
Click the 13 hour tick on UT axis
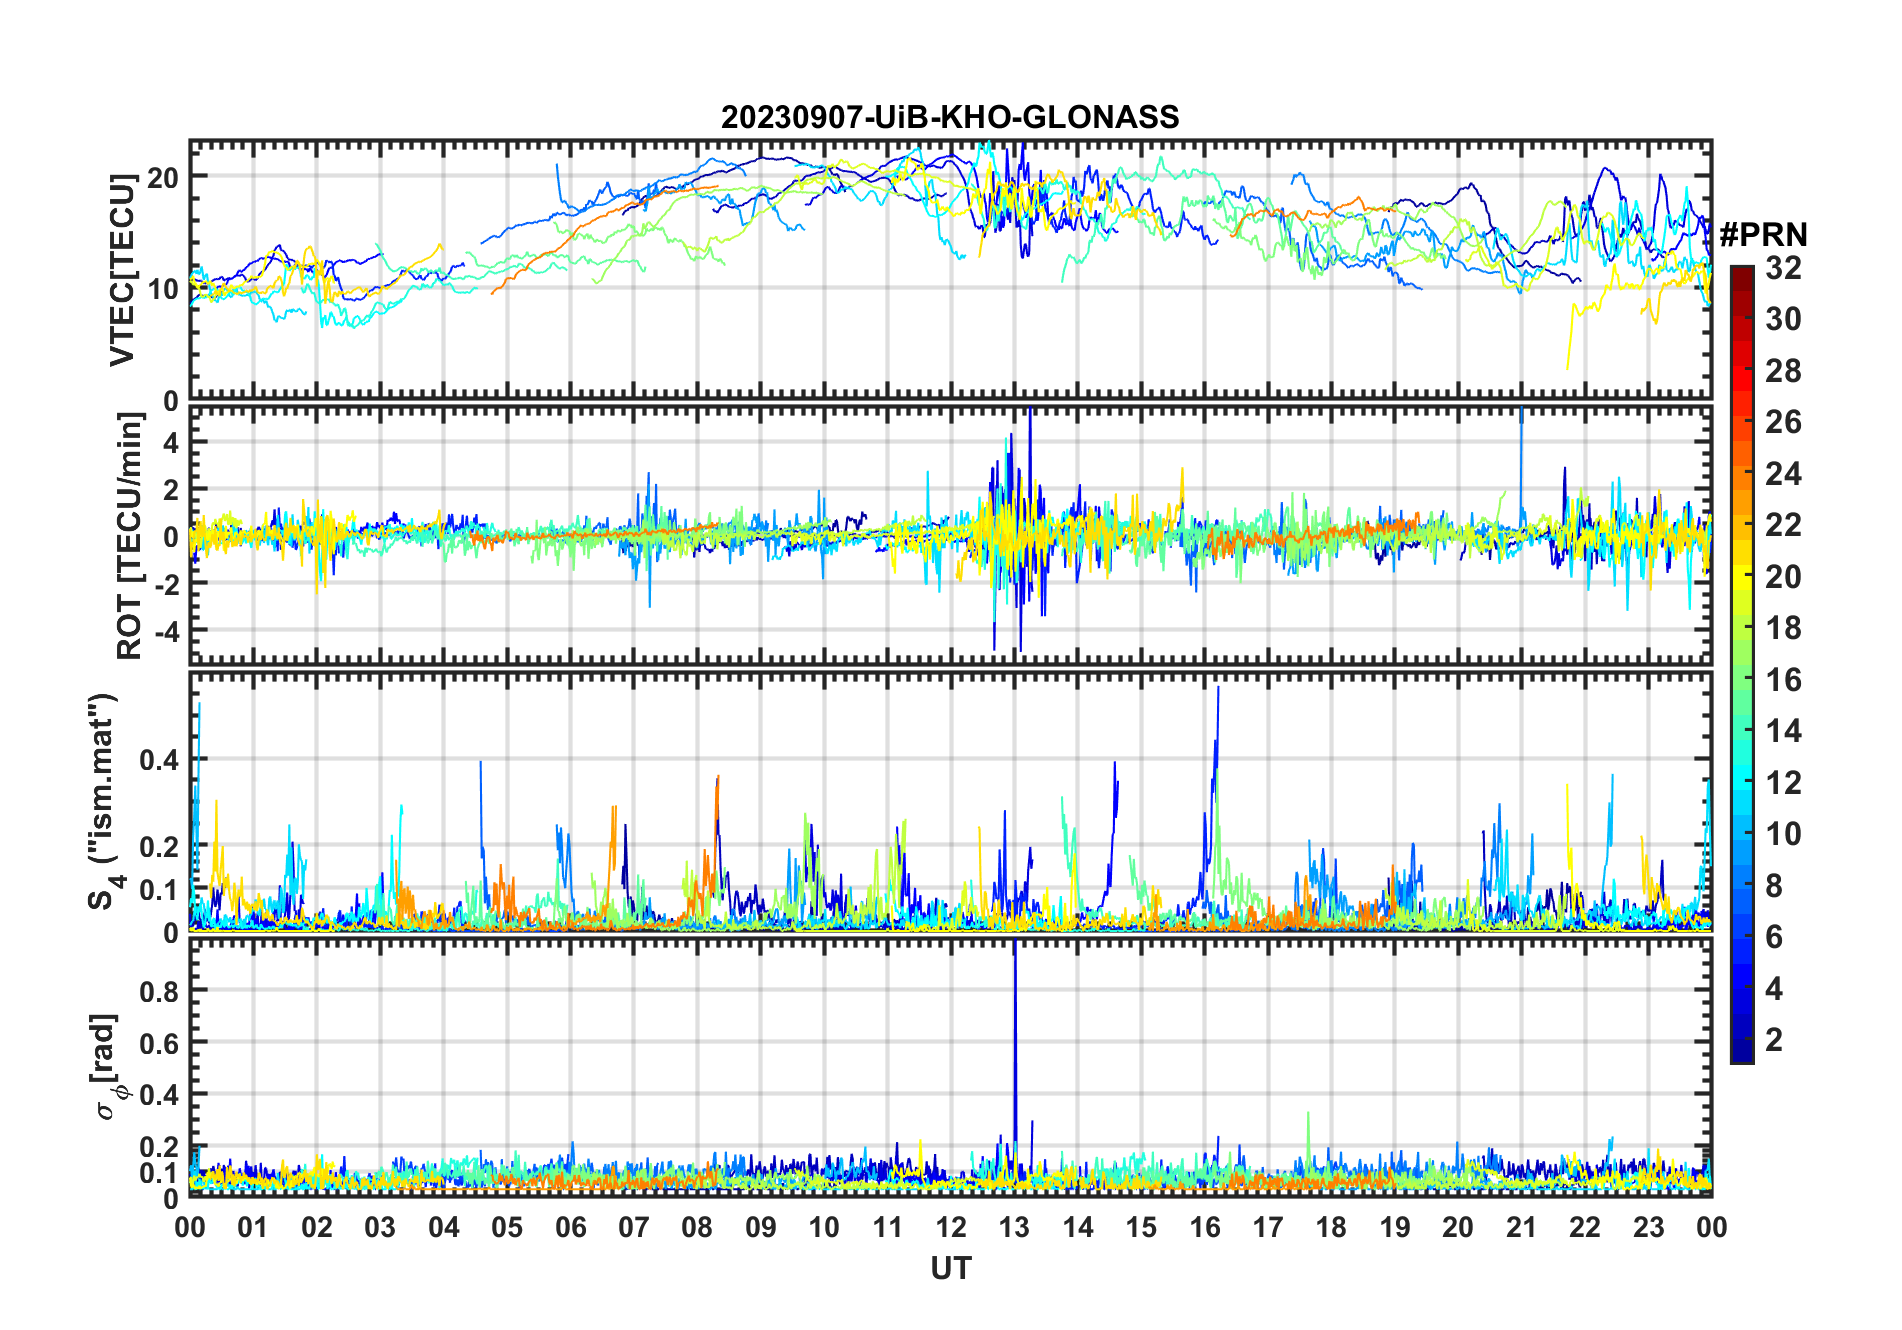coord(1014,1228)
